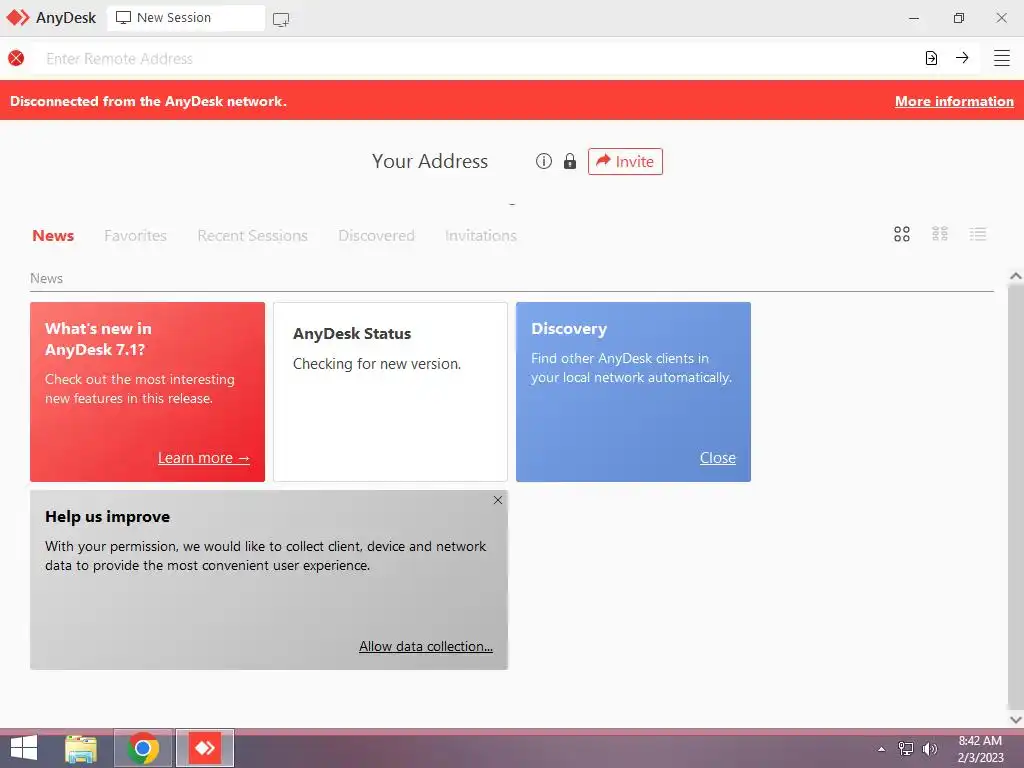The image size is (1024, 768).
Task: Click the taskbar clock and date
Action: click(980, 749)
